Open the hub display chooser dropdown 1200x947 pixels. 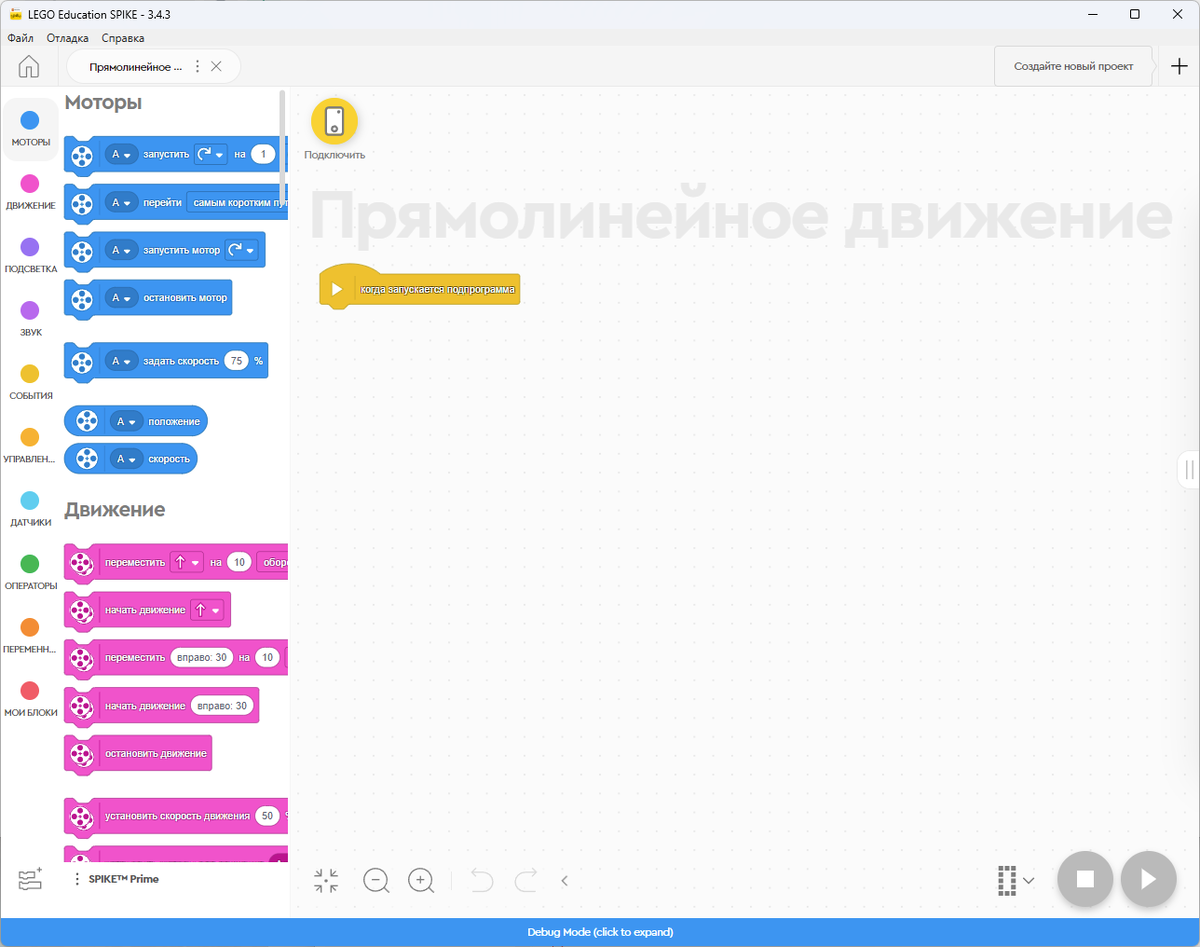[1015, 880]
